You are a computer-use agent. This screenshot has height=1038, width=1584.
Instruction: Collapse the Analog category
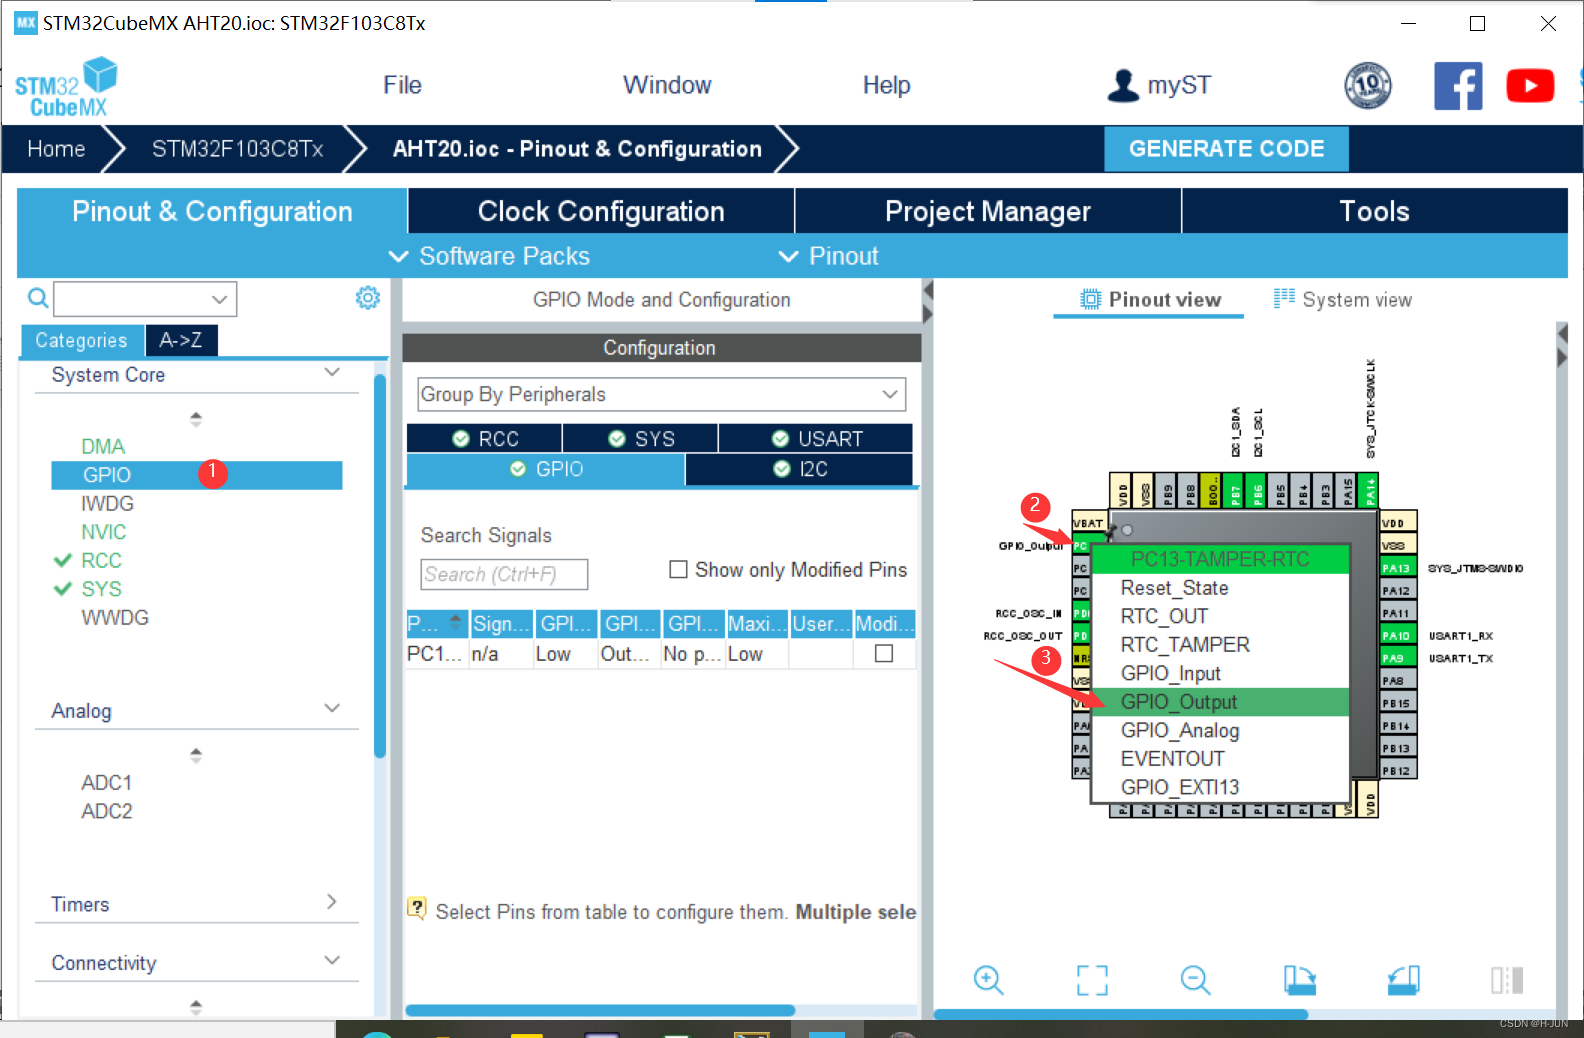[332, 709]
